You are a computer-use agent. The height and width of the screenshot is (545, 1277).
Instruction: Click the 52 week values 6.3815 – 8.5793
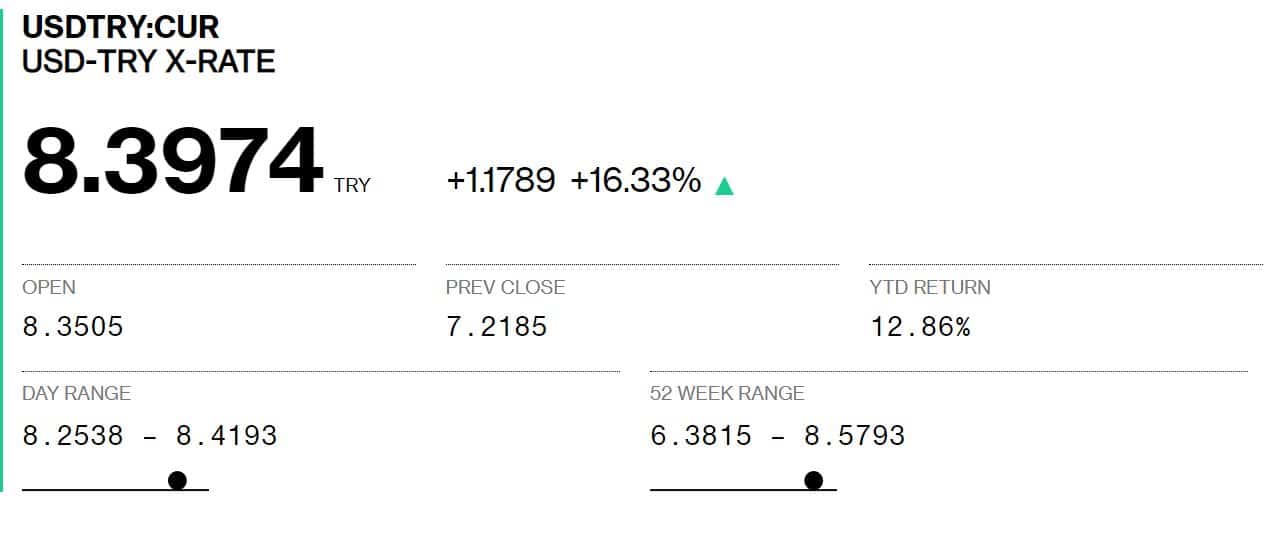(x=777, y=436)
